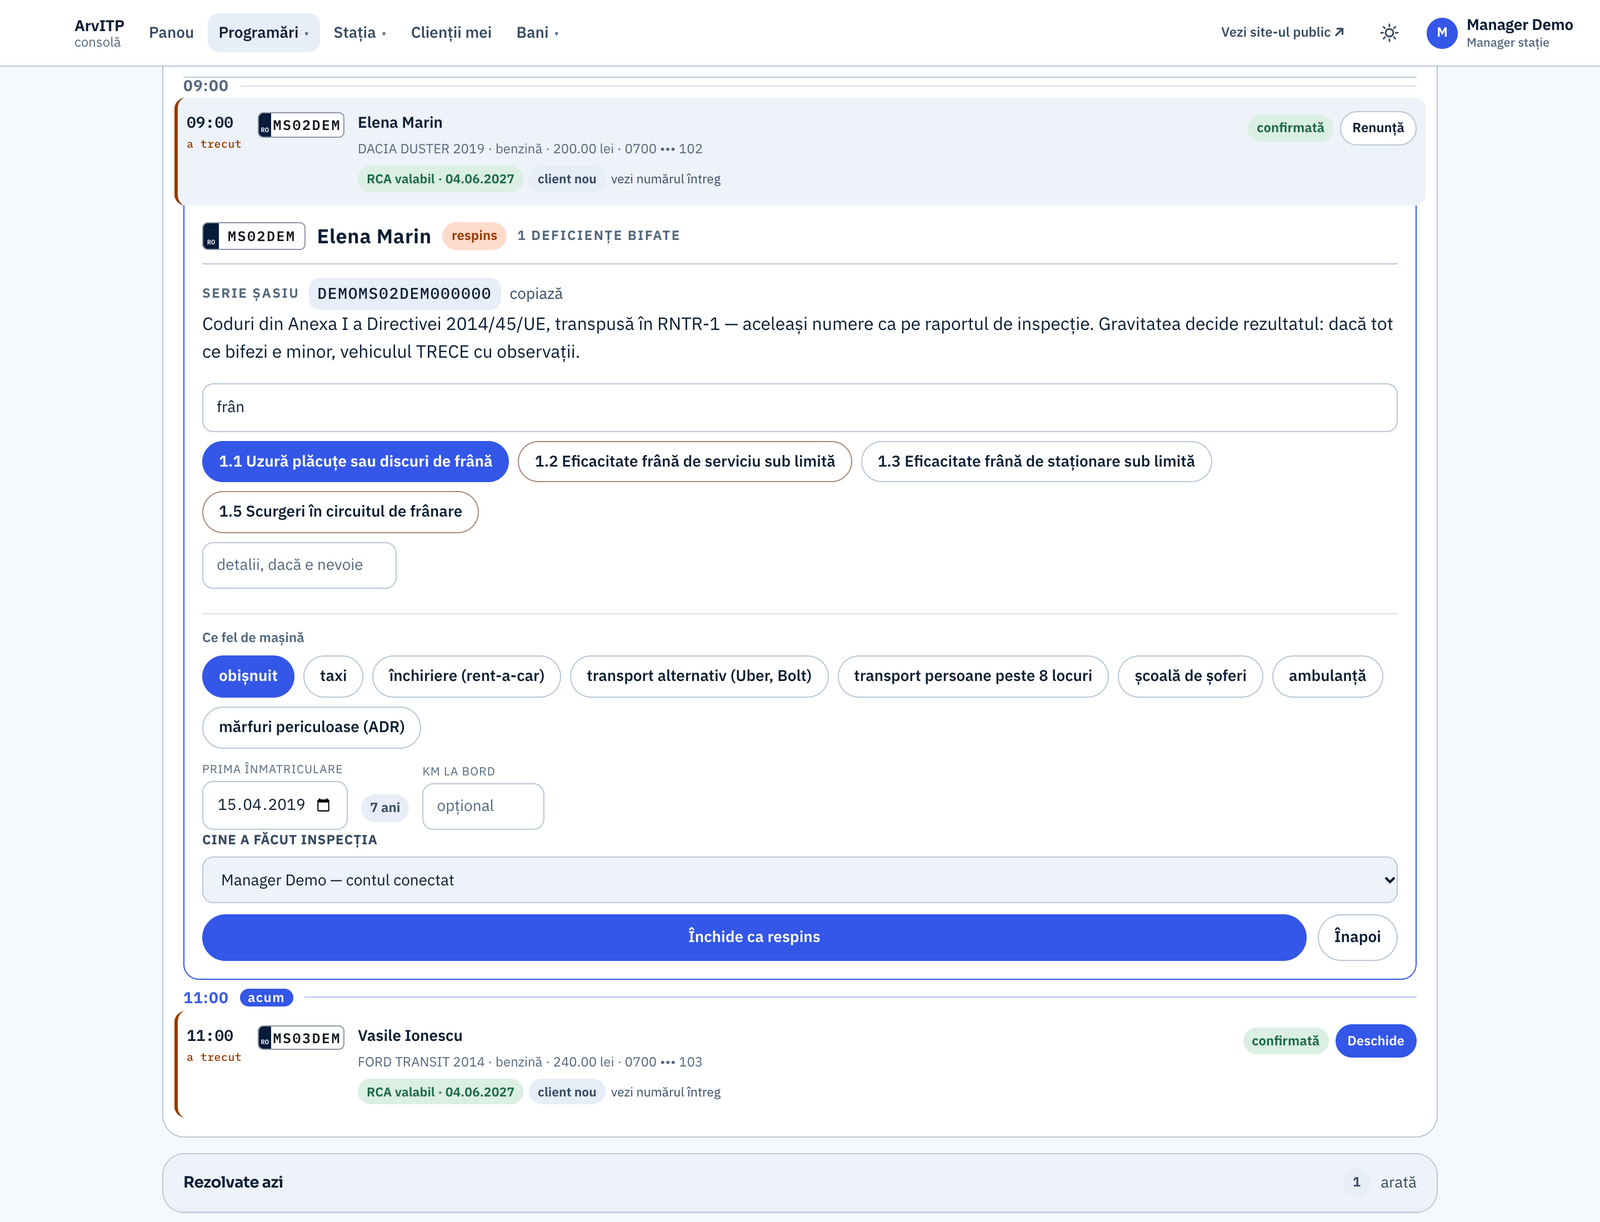Choose mărfuri periculoase (ADR) type

[312, 727]
